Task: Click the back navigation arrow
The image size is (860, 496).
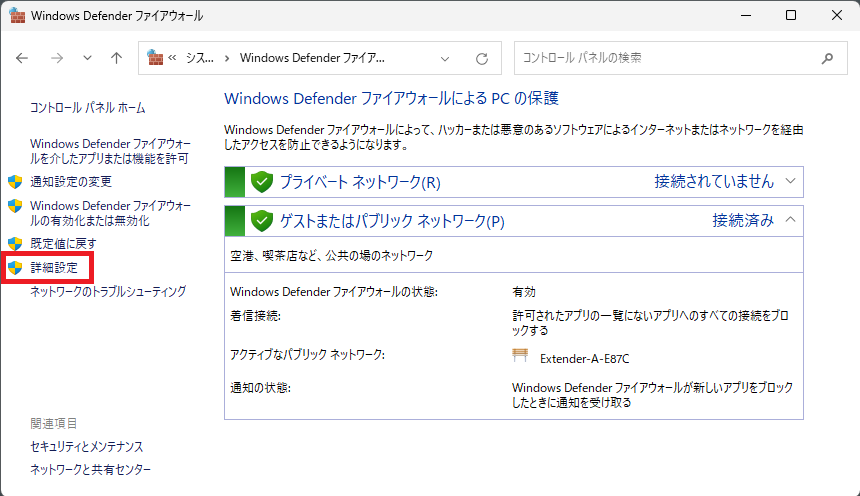Action: (23, 58)
